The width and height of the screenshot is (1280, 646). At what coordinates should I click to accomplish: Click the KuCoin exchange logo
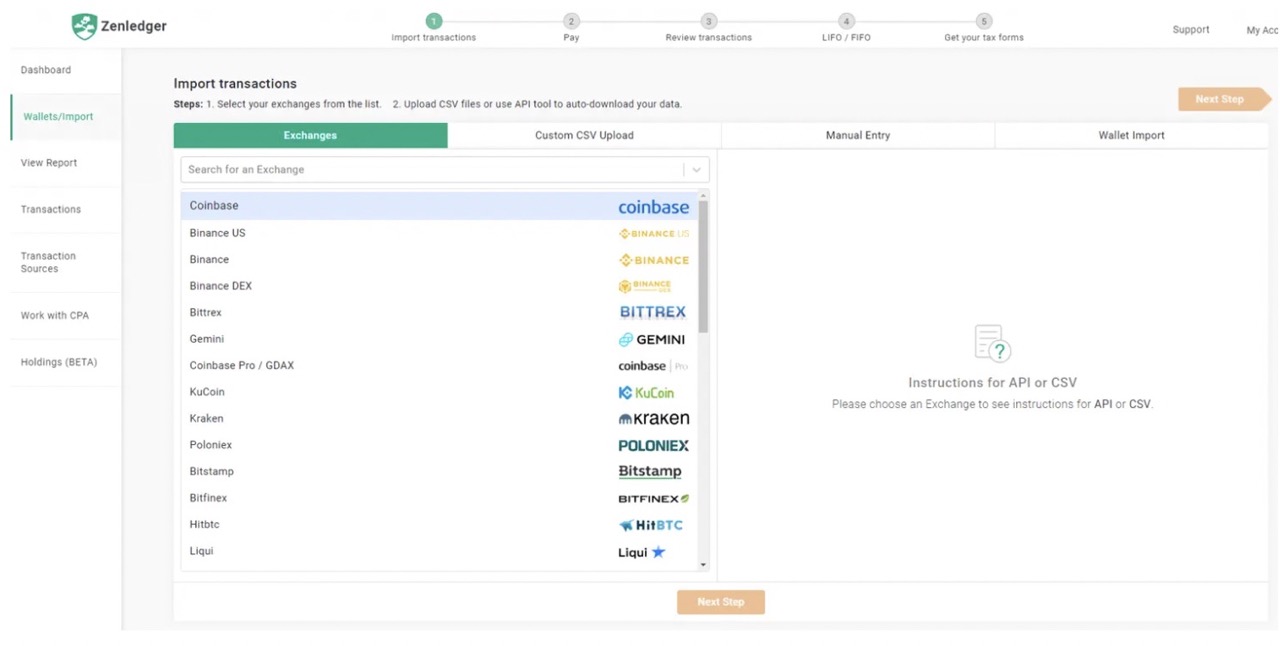[646, 392]
